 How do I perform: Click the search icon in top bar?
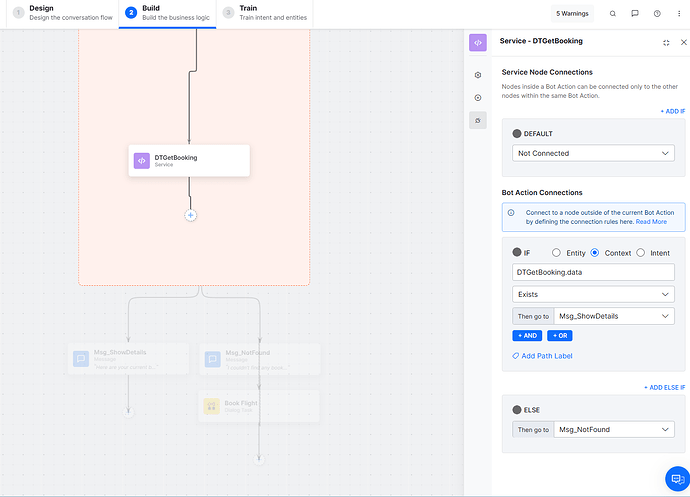click(x=613, y=14)
